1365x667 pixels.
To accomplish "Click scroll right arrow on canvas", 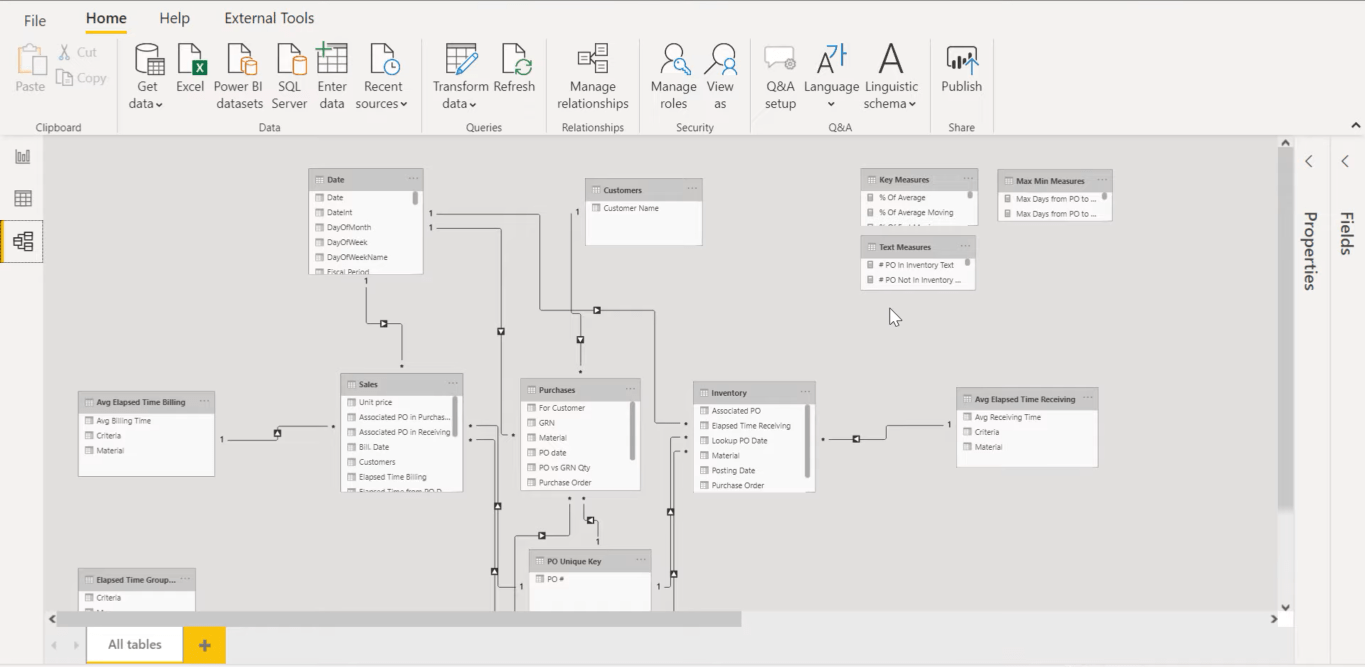I will [x=1274, y=619].
